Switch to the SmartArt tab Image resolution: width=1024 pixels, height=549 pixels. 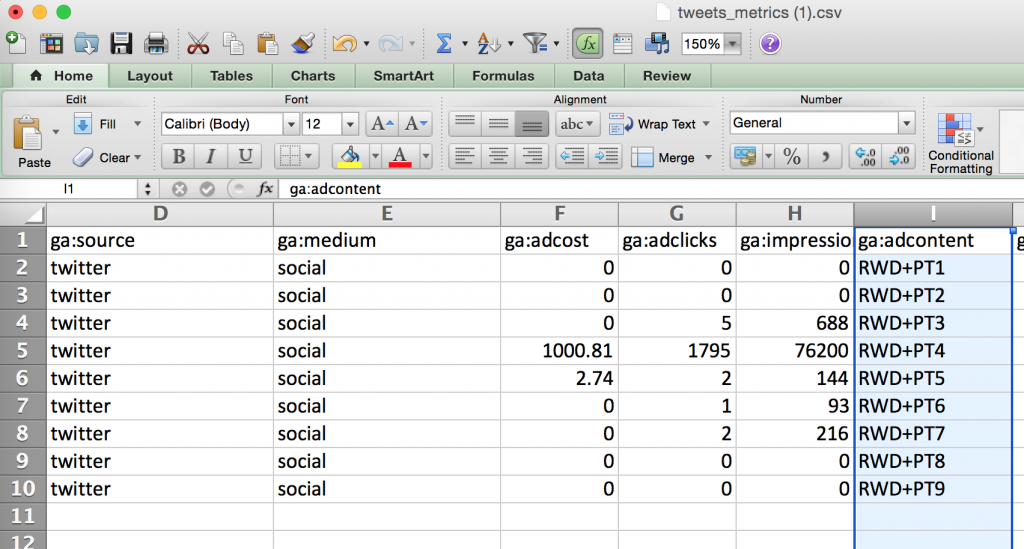click(x=404, y=76)
